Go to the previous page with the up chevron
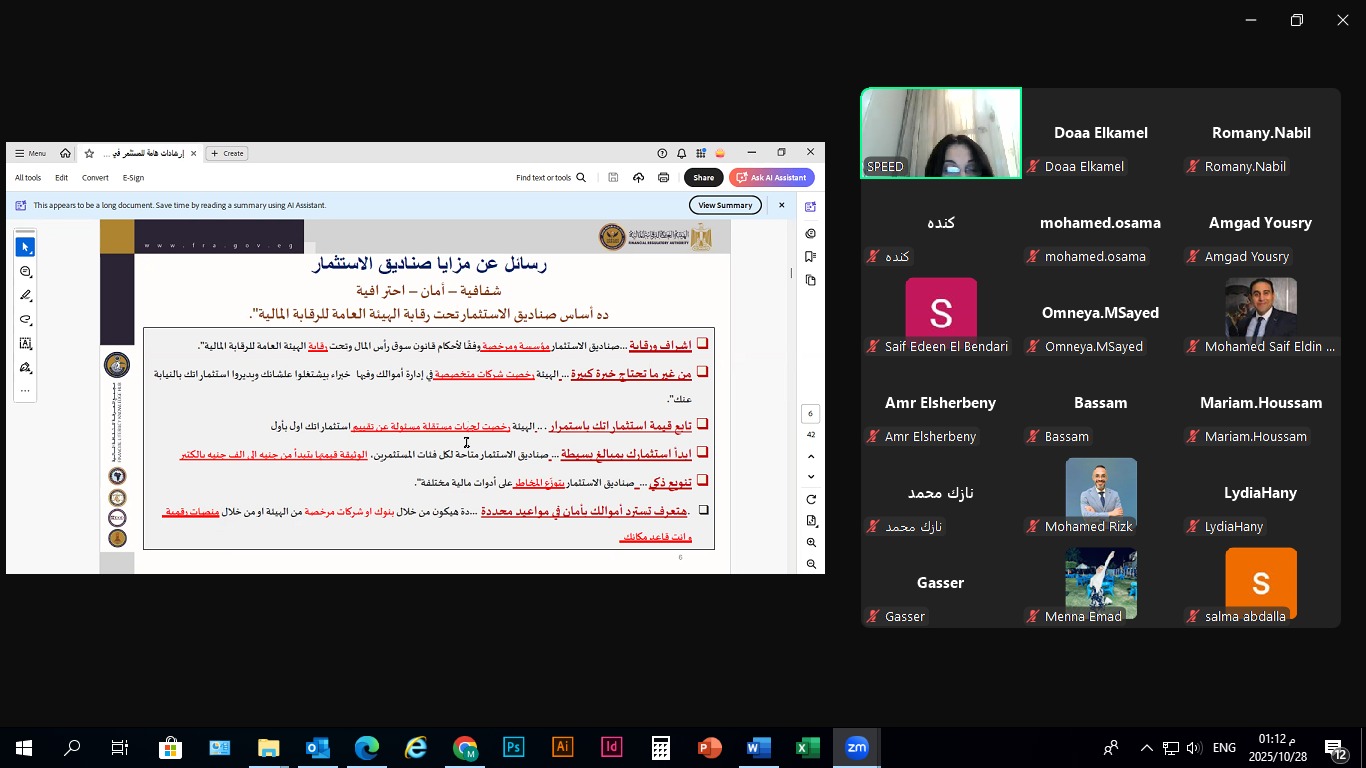Viewport: 1366px width, 768px height. coord(811,456)
